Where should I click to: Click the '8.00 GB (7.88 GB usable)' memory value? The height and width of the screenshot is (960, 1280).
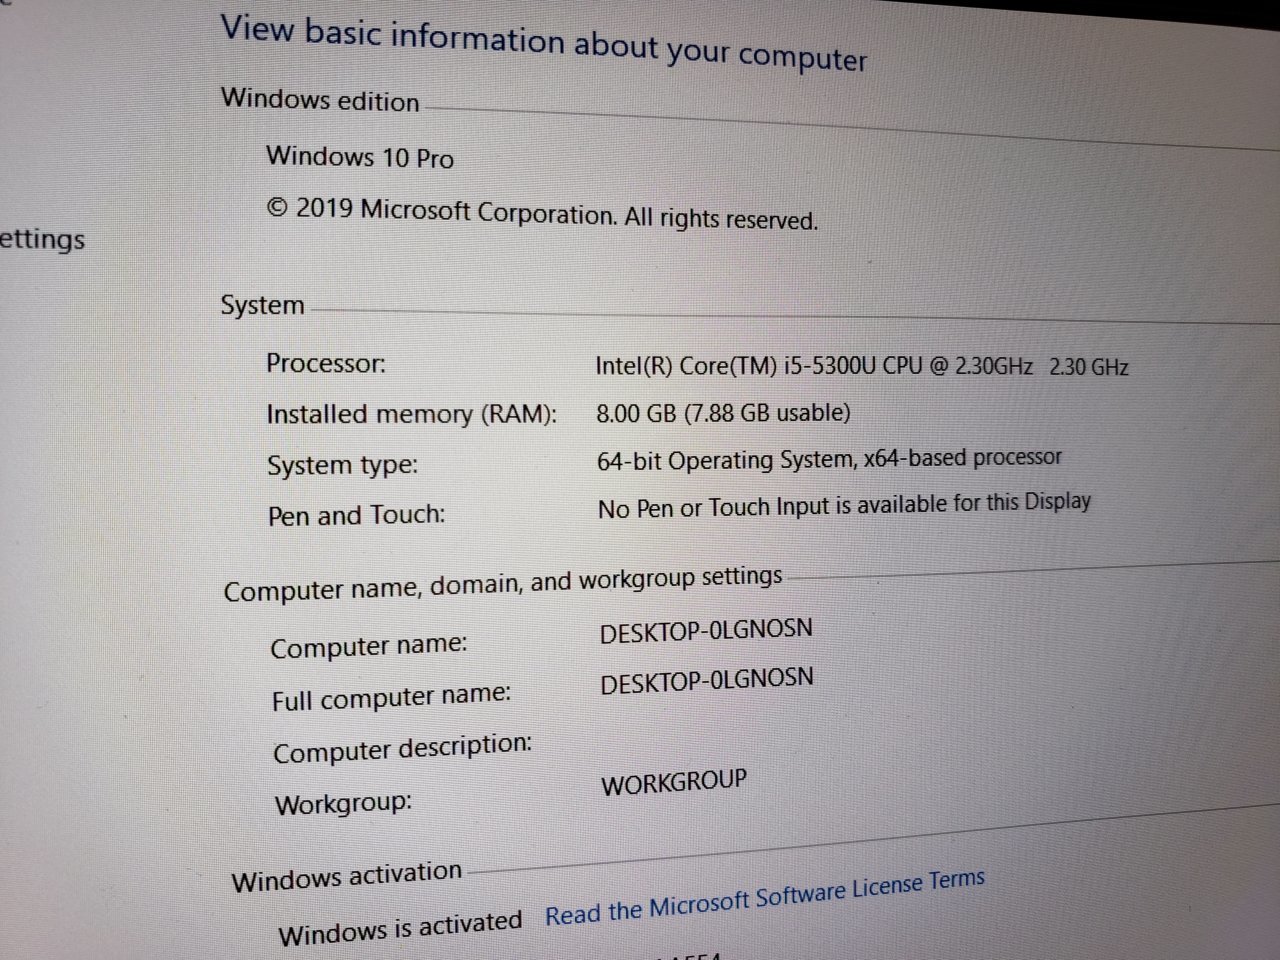click(x=723, y=412)
